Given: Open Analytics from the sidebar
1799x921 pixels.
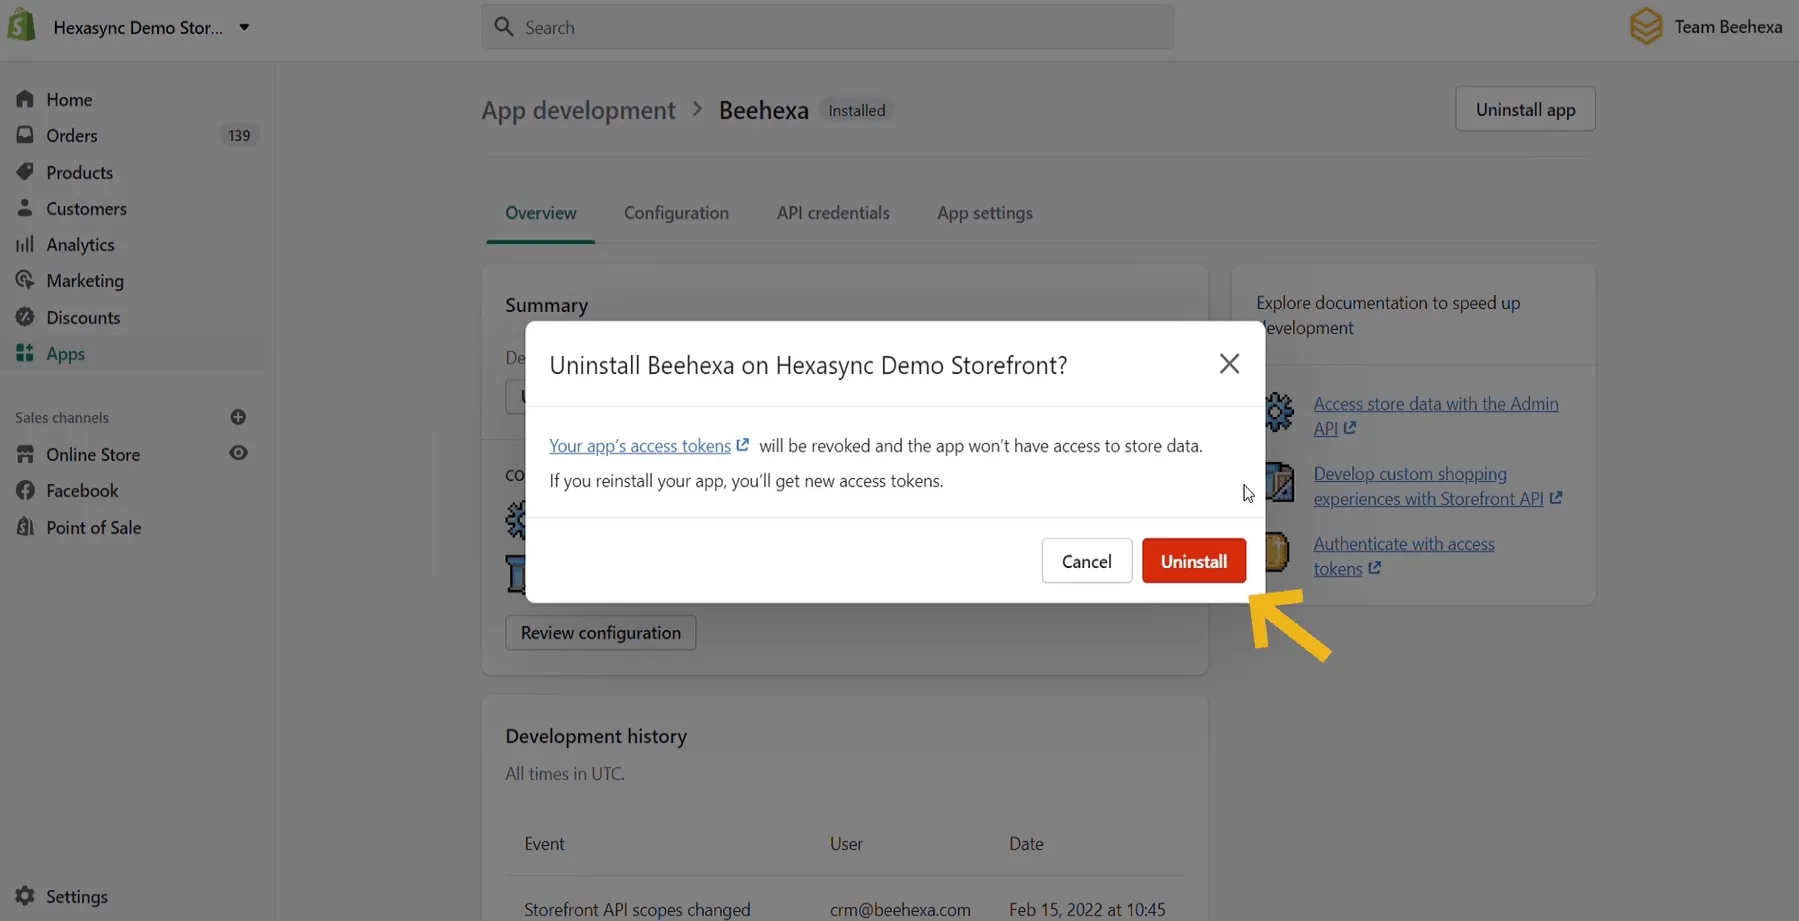Looking at the screenshot, I should pos(80,244).
